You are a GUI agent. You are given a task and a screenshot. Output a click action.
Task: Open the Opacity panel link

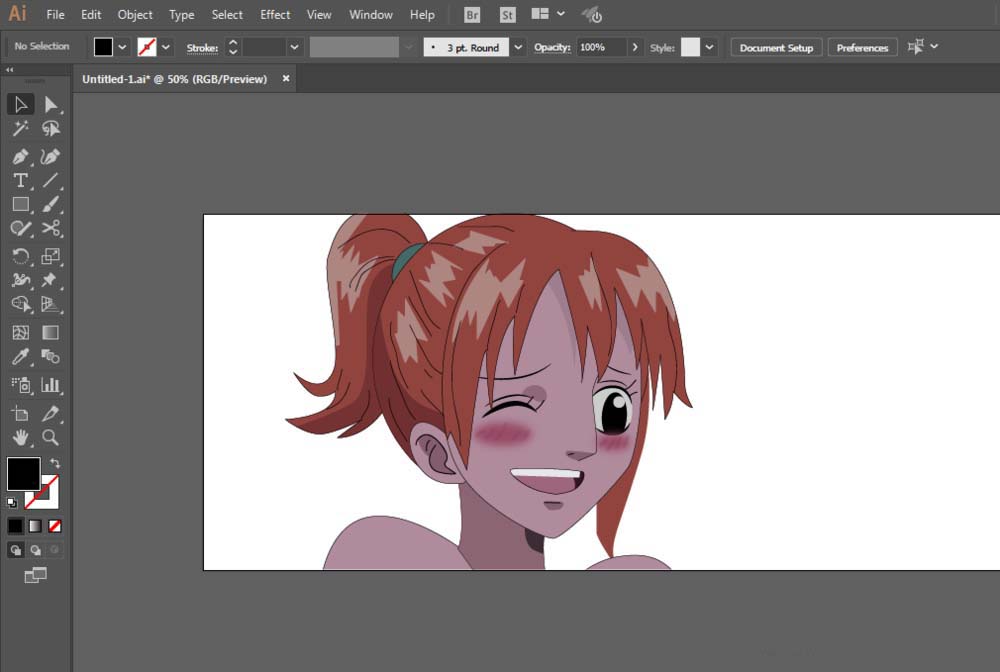click(x=552, y=48)
